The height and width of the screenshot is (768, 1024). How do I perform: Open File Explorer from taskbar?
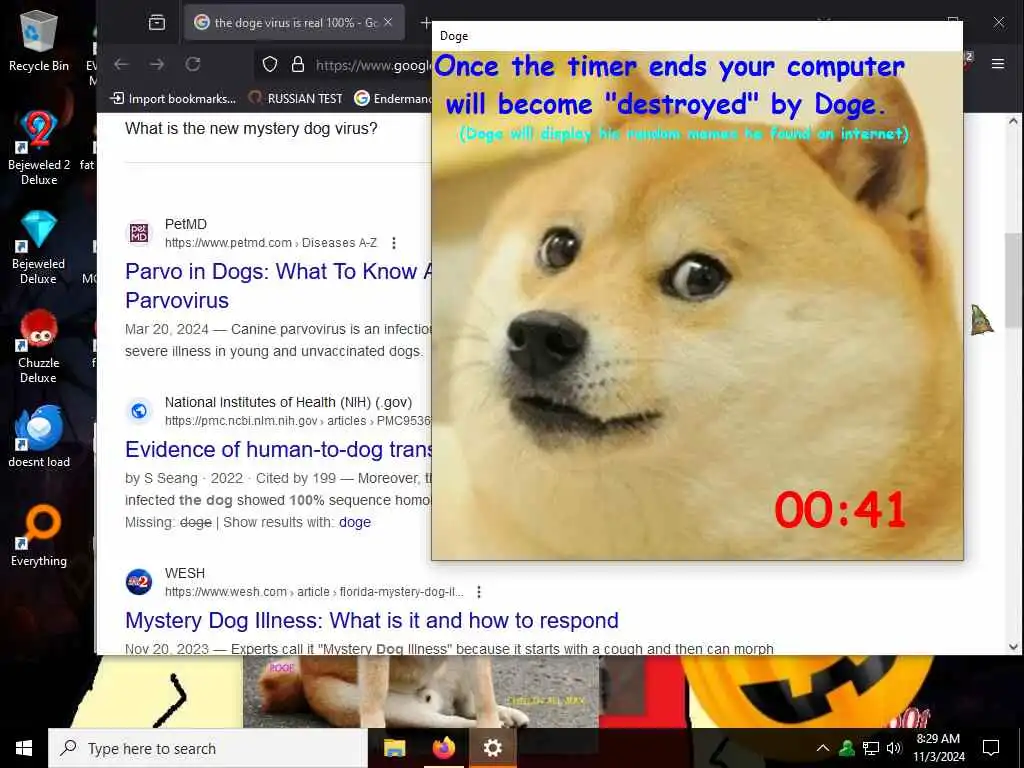point(394,748)
